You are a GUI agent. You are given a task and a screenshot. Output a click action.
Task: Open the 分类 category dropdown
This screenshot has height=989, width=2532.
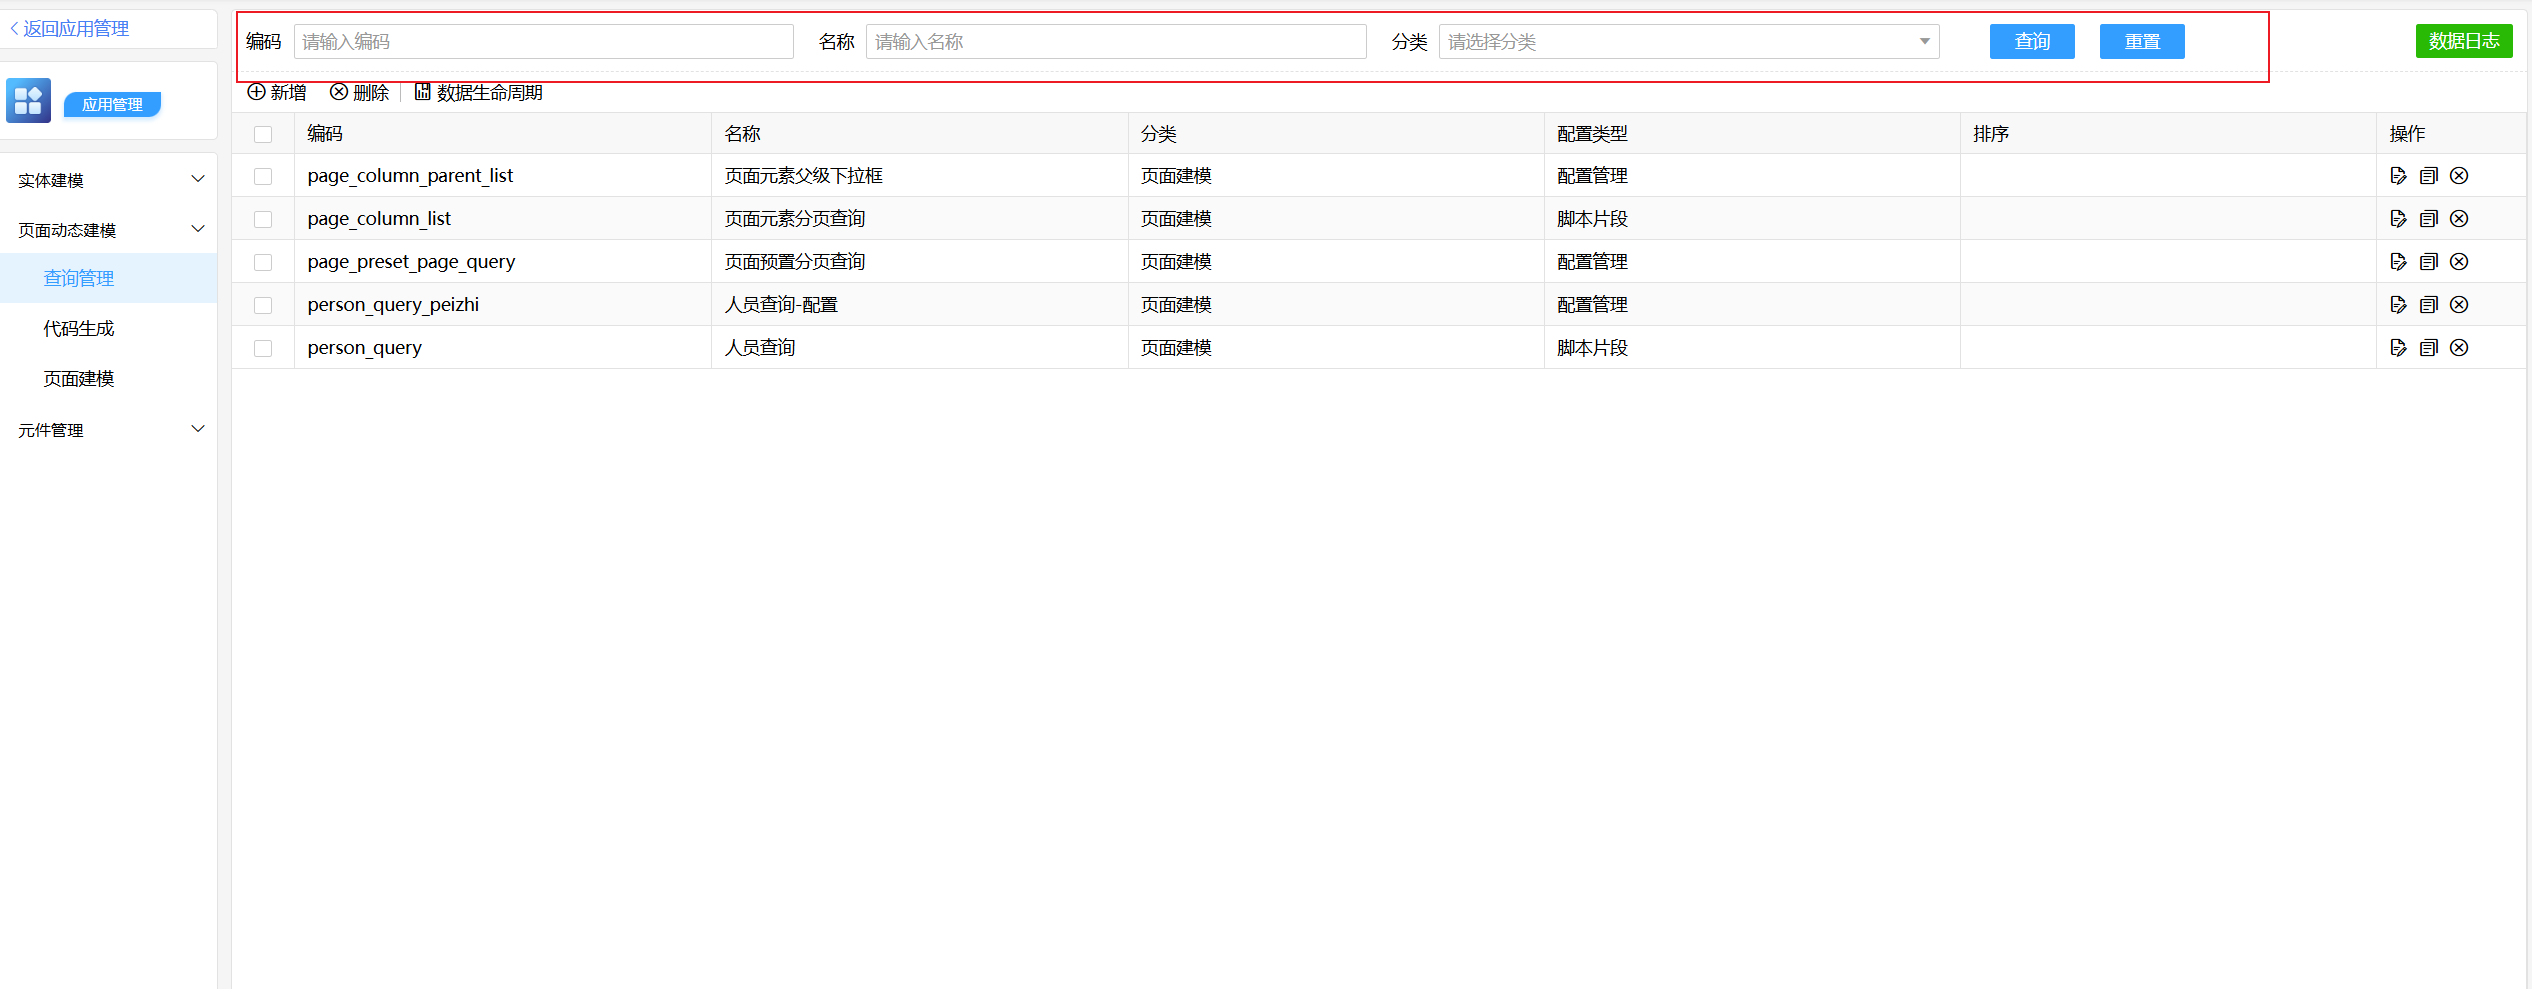click(x=1688, y=42)
